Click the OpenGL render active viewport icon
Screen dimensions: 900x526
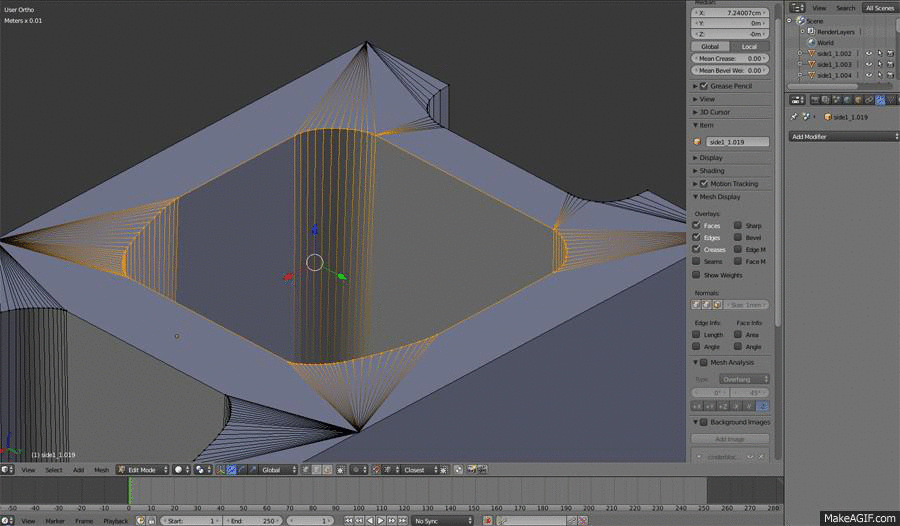pos(471,470)
